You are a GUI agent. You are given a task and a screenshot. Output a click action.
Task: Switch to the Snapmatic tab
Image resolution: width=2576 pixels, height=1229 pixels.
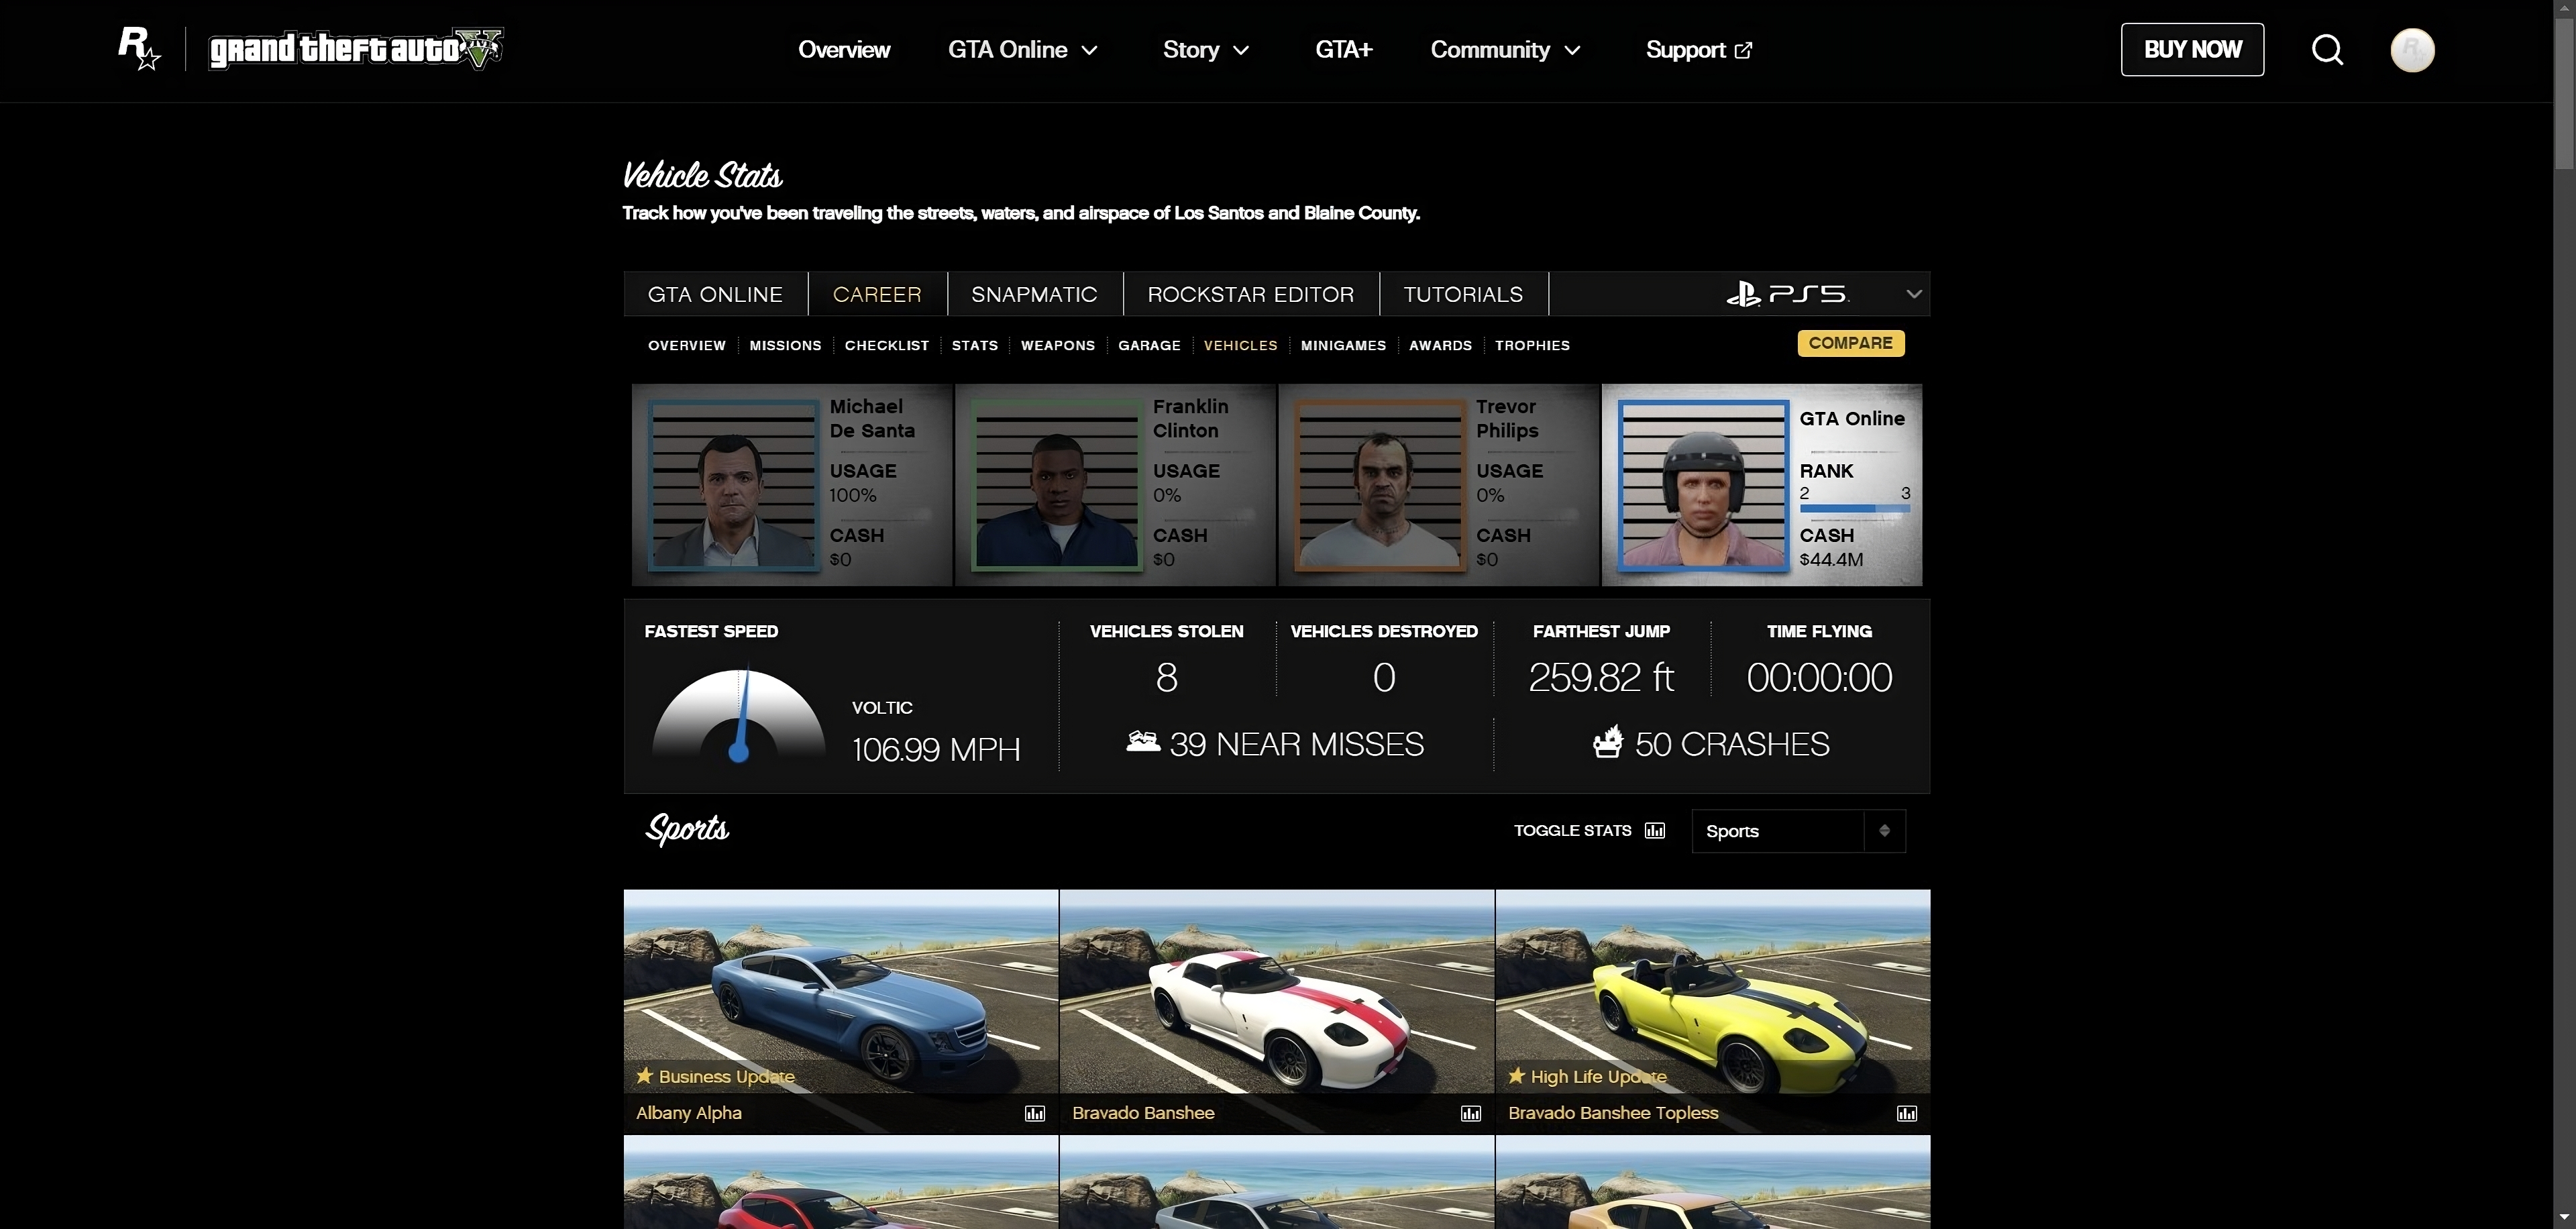point(1034,294)
